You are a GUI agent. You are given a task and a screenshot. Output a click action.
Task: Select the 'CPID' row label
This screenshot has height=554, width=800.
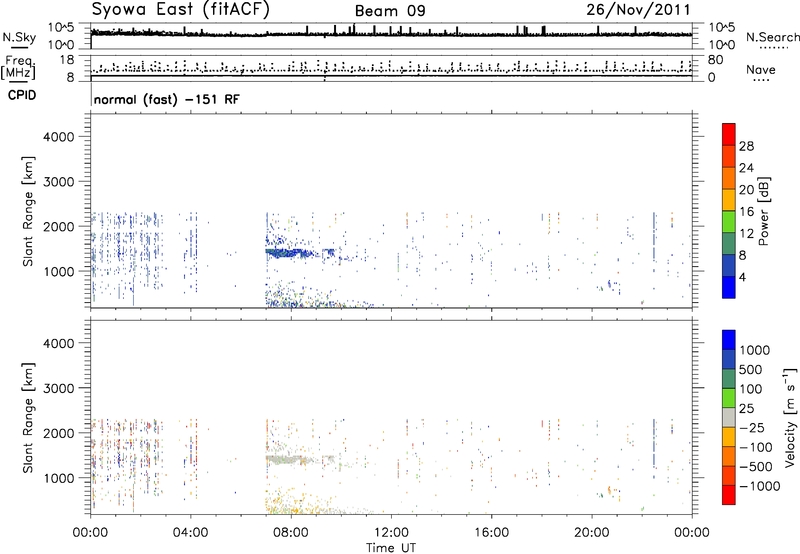pyautogui.click(x=22, y=95)
